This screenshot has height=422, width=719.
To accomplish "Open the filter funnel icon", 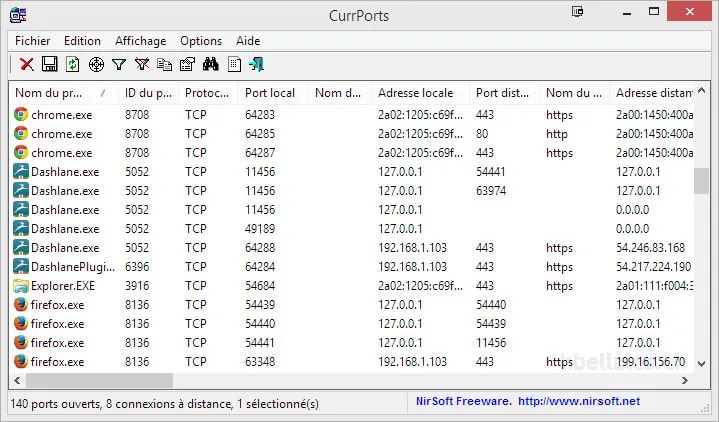I will pos(119,65).
